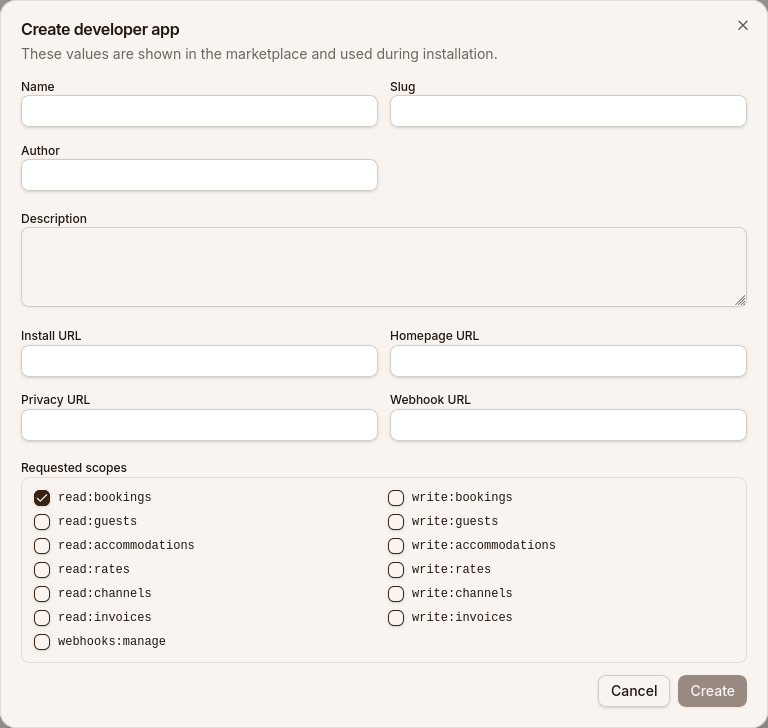
Task: Toggle the webhooks:manage scope
Action: tap(42, 642)
